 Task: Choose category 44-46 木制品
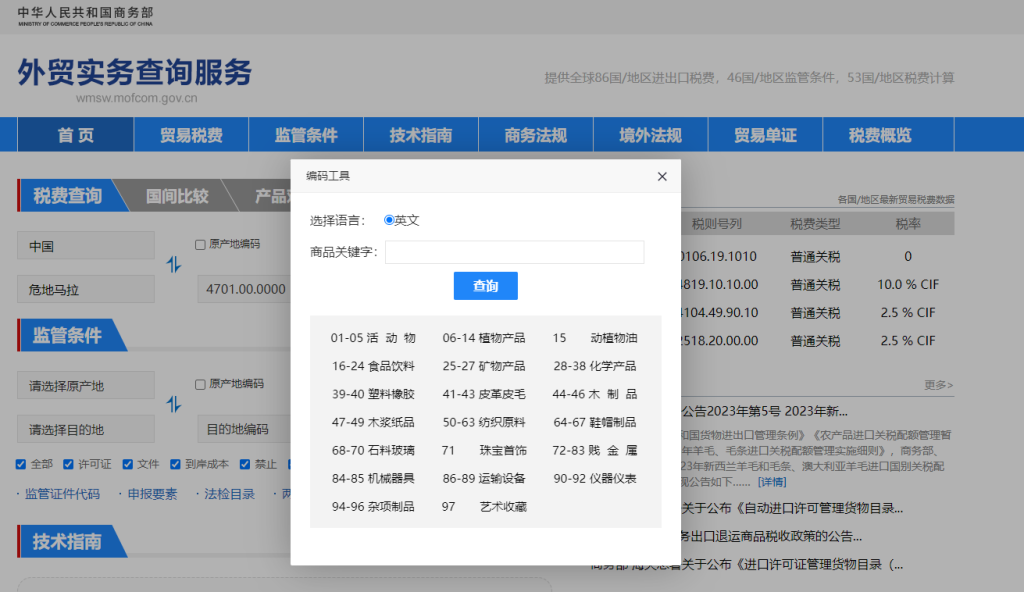(594, 394)
